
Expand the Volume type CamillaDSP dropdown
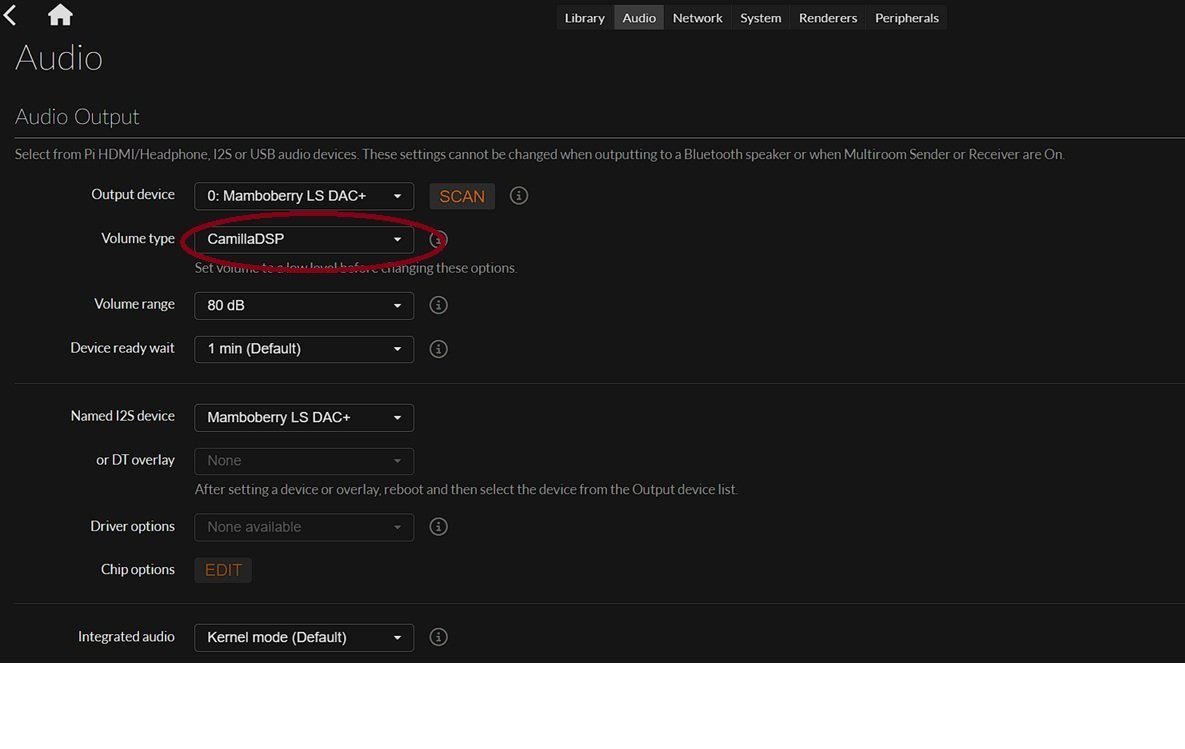(x=304, y=240)
